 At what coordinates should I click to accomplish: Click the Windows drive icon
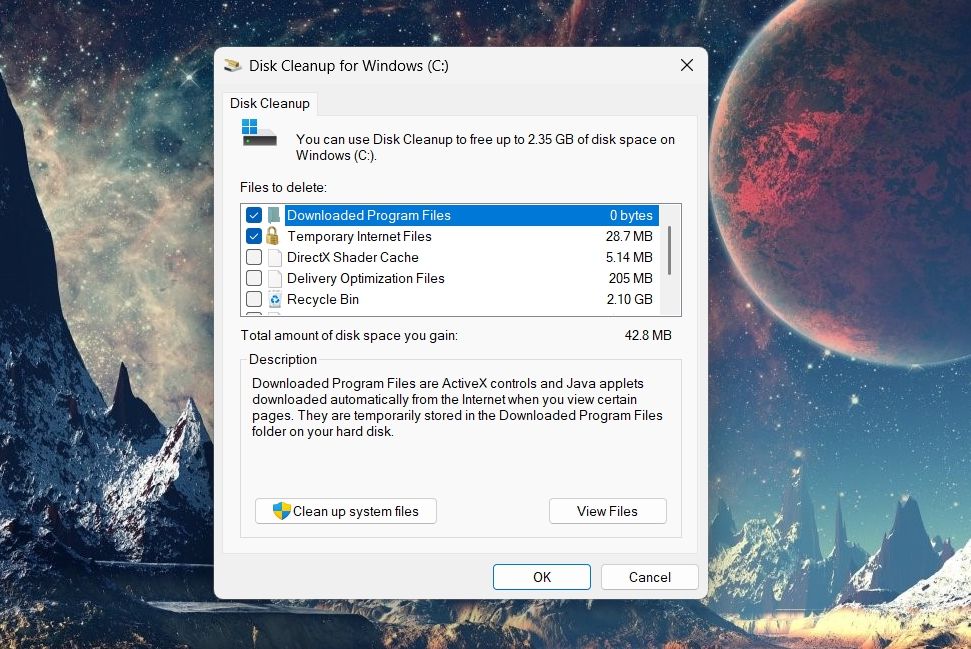click(x=259, y=133)
